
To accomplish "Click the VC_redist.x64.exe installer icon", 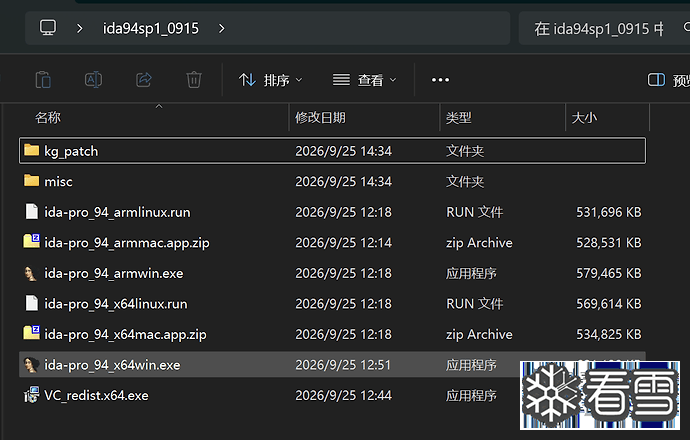I will [31, 395].
